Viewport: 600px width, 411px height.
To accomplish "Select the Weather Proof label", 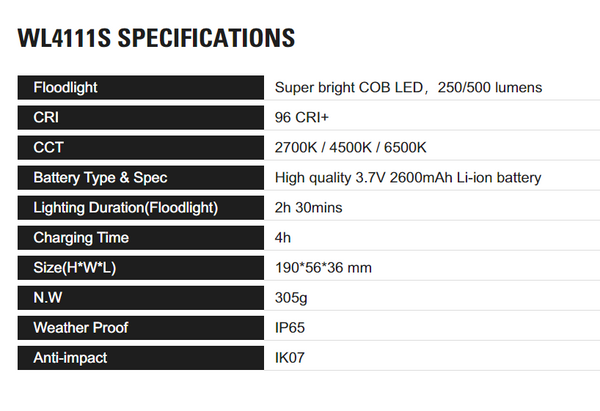I will click(140, 328).
